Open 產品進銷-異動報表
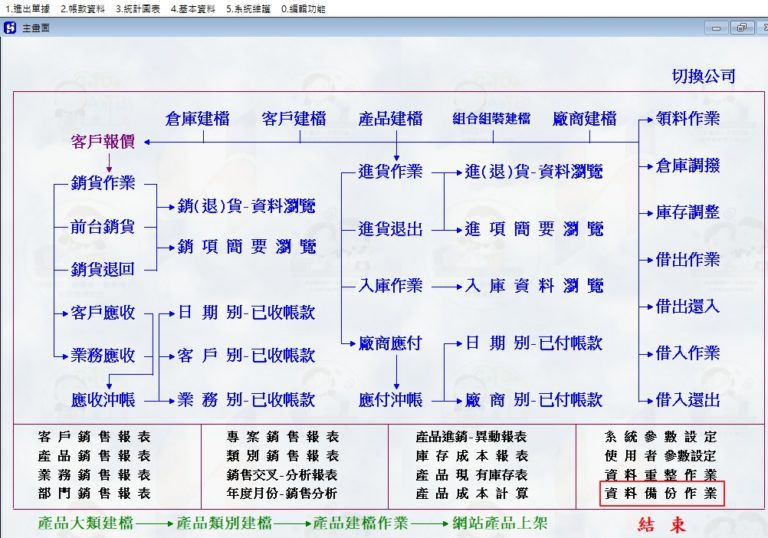Screen dimensions: 768x538 click(472, 437)
